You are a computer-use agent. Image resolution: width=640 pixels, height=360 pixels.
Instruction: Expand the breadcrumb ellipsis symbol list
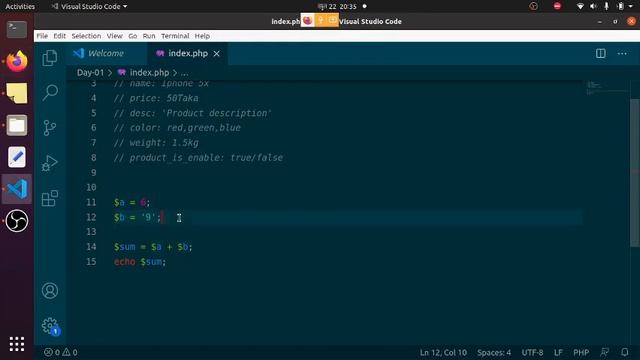coord(184,73)
